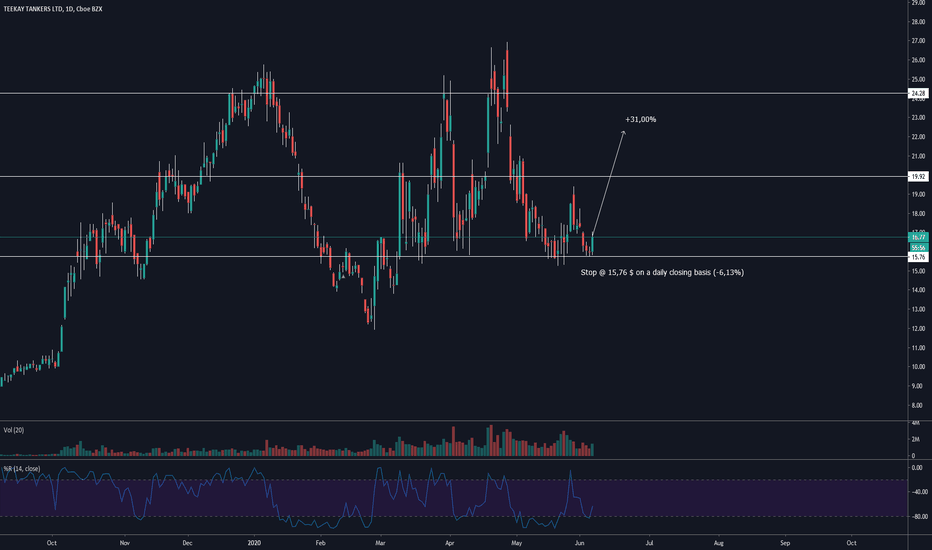
Task: Click the 2020 label on time axis
Action: pyautogui.click(x=254, y=543)
